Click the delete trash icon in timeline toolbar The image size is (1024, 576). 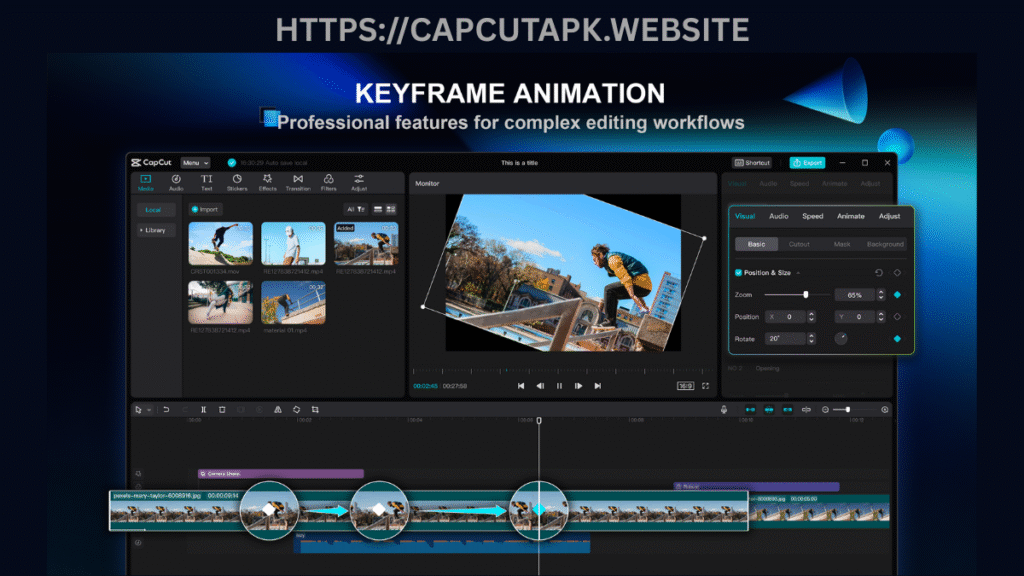222,409
